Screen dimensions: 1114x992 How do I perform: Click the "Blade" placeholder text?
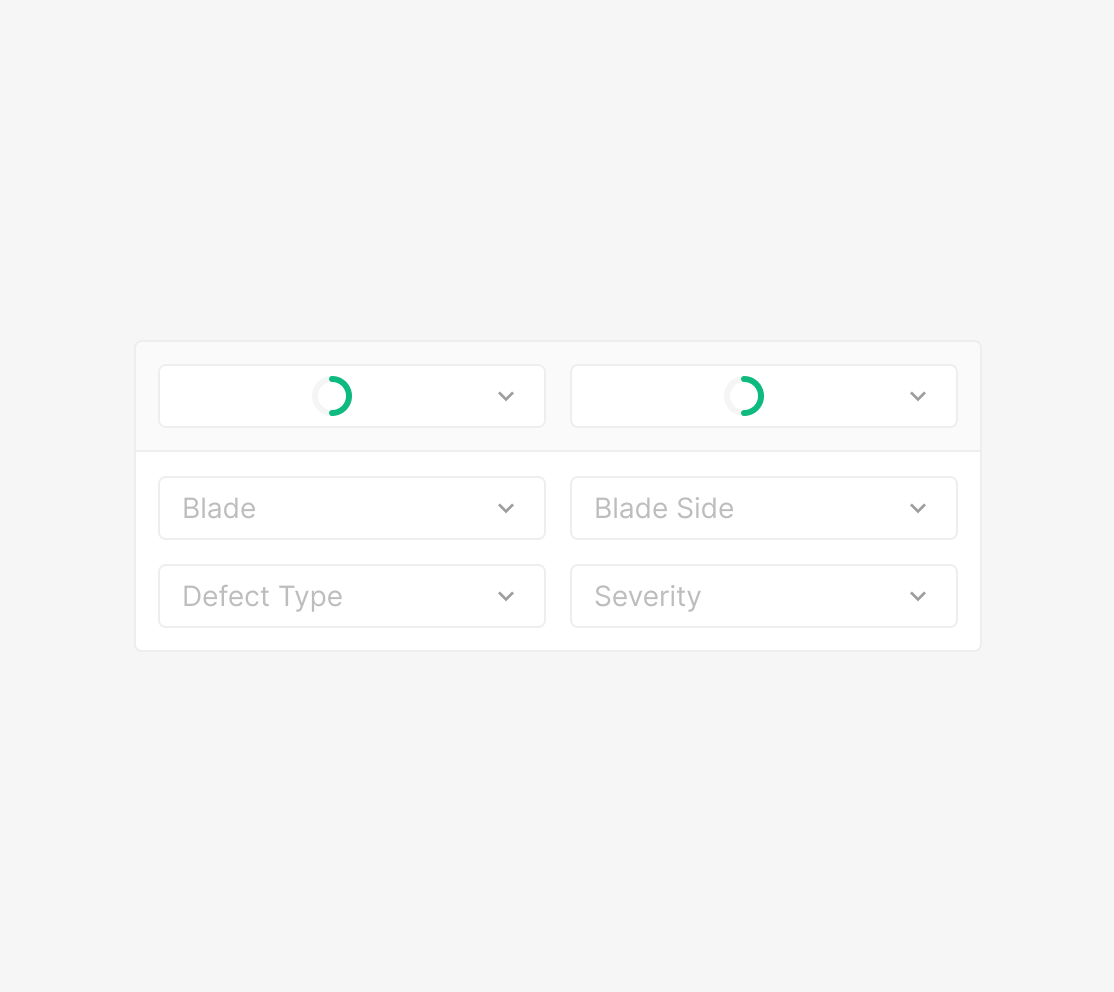219,508
